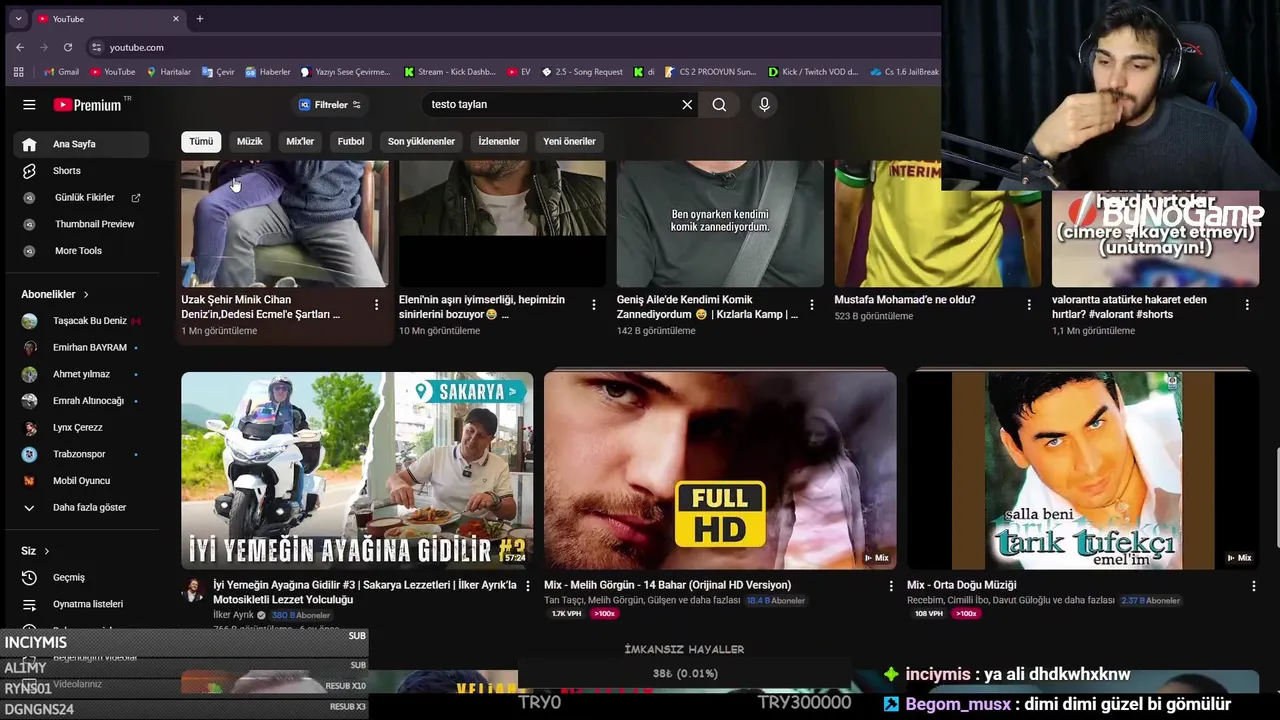
Task: Open the browser apps grid icon
Action: coord(18,72)
